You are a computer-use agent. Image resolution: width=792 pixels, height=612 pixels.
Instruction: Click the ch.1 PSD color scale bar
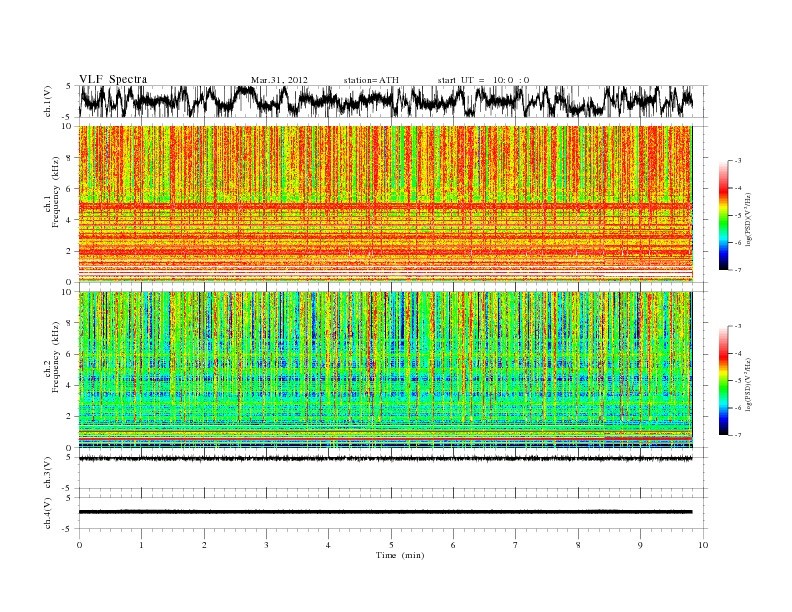tap(723, 216)
